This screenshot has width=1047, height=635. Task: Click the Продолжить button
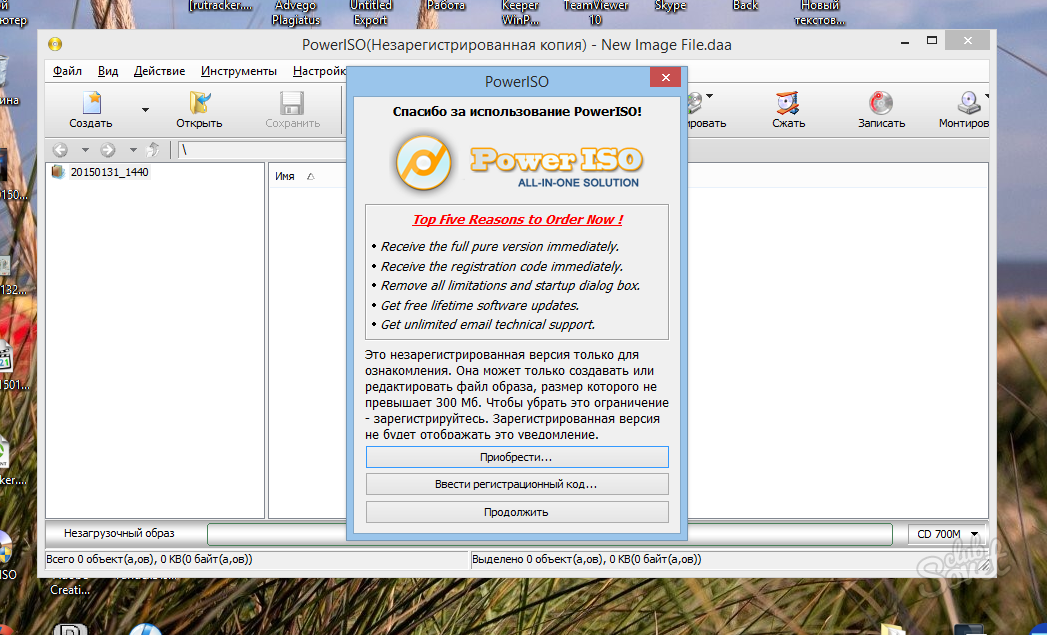[517, 512]
